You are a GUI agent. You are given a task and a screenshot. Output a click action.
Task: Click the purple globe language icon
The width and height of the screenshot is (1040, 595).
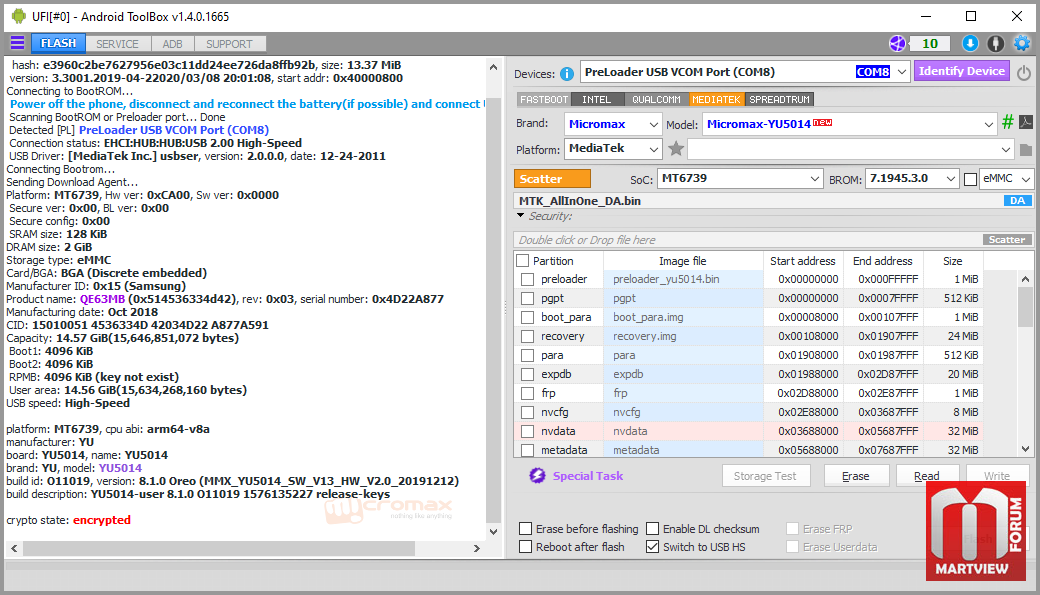[x=897, y=44]
